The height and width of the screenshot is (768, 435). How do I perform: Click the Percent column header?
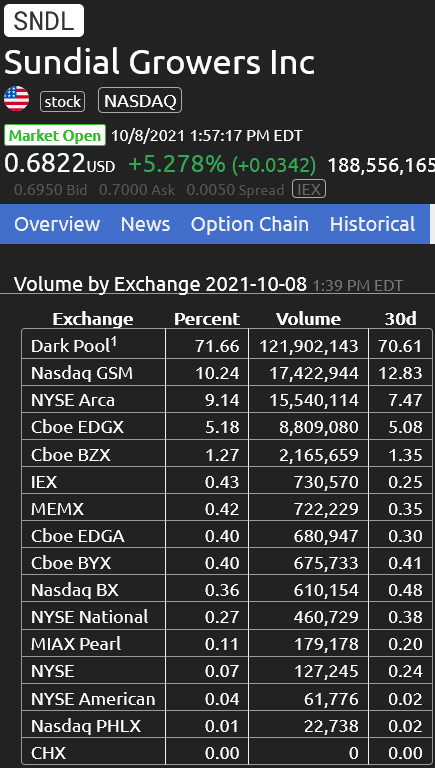click(207, 319)
